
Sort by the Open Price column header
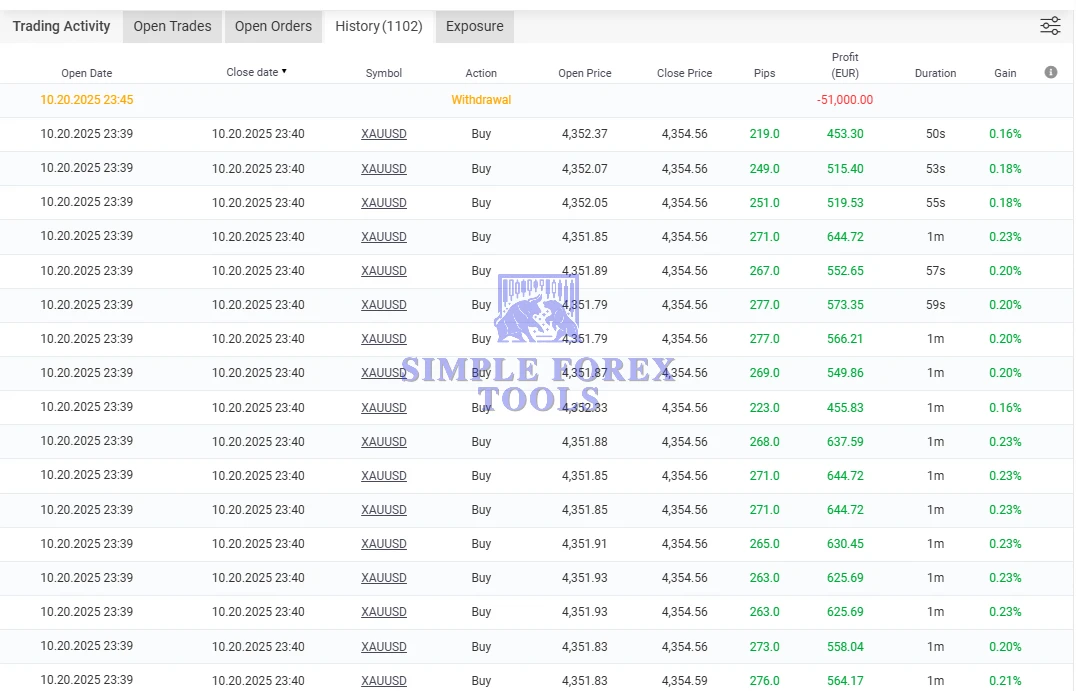point(585,73)
